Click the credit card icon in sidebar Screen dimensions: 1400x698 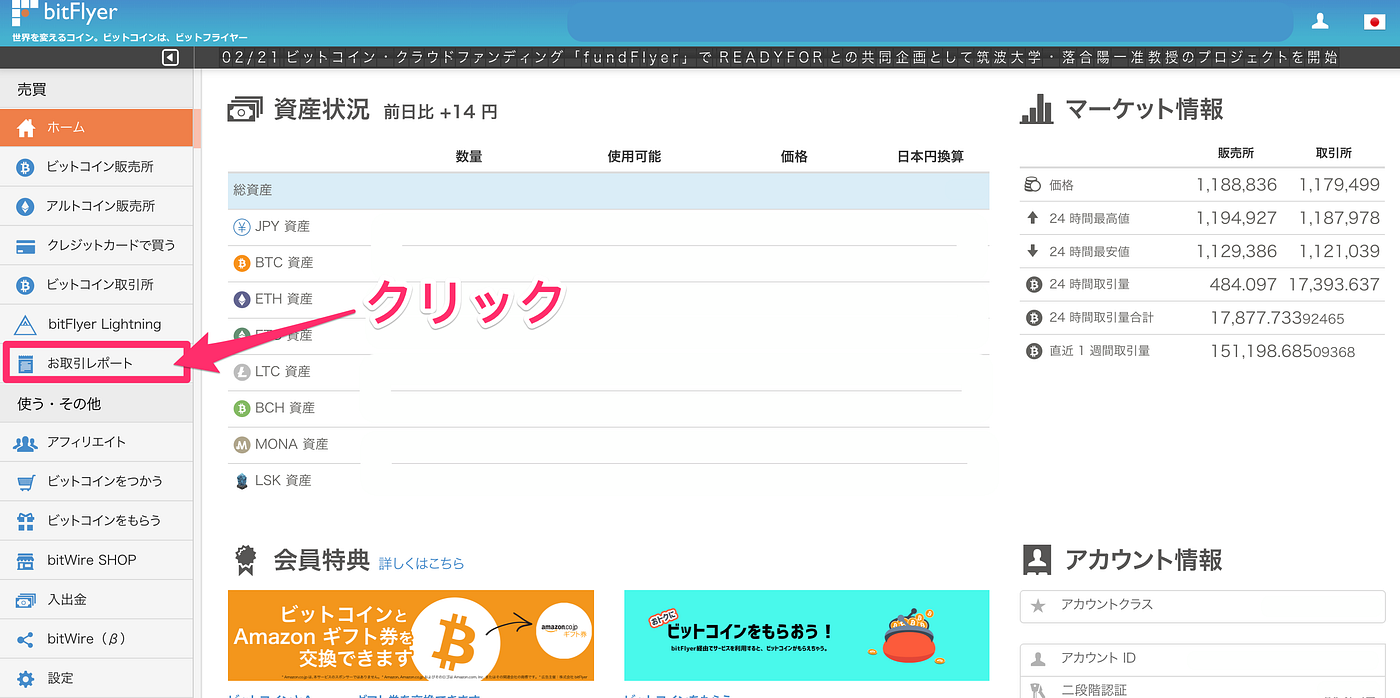[26, 246]
